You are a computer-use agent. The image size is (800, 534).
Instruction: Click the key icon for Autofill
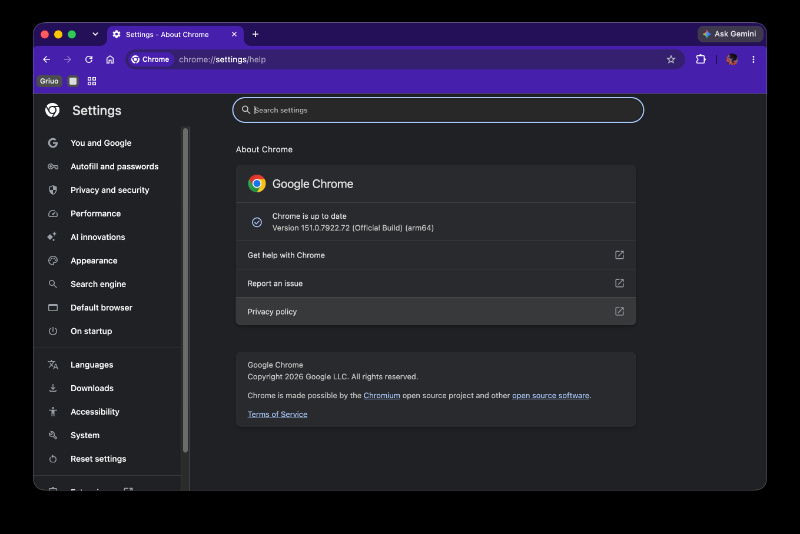click(x=53, y=166)
